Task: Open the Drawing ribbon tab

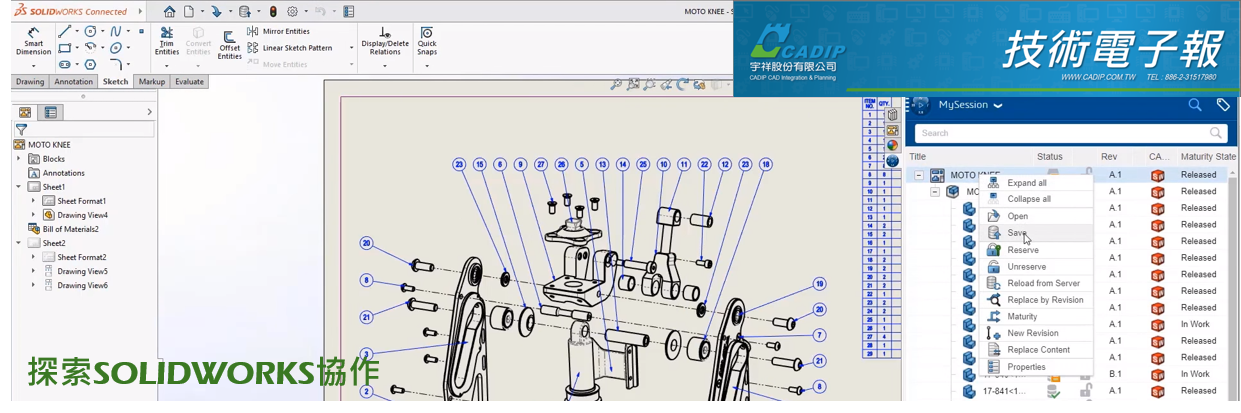Action: pos(30,82)
